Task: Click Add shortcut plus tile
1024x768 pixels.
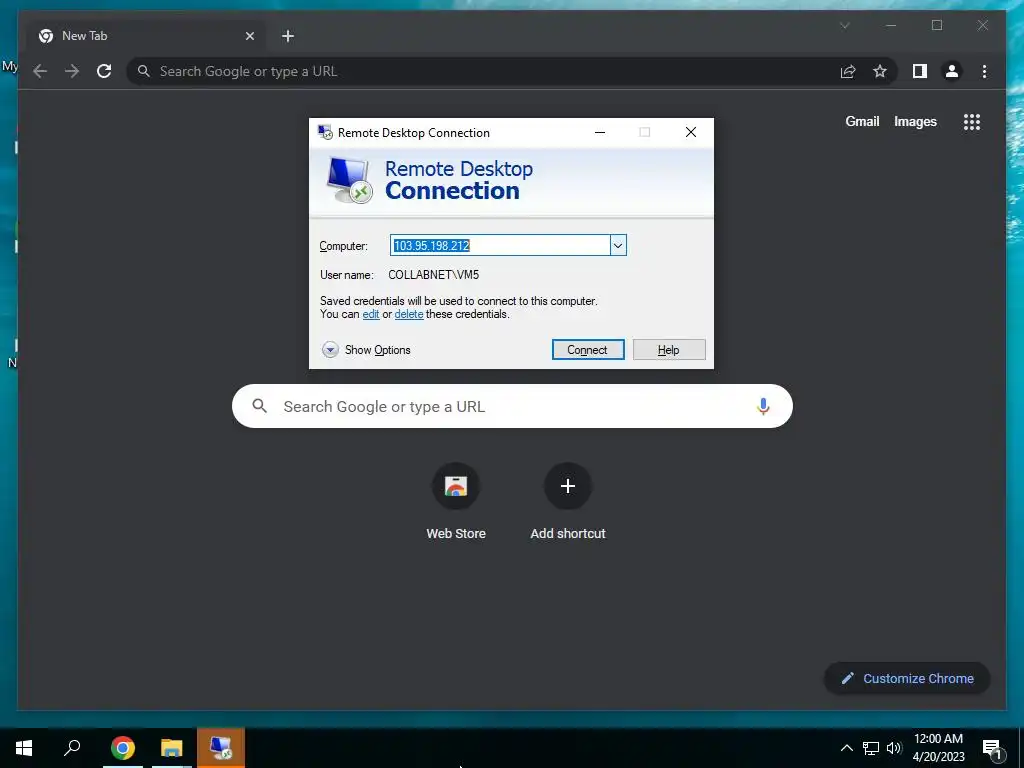Action: tap(568, 502)
